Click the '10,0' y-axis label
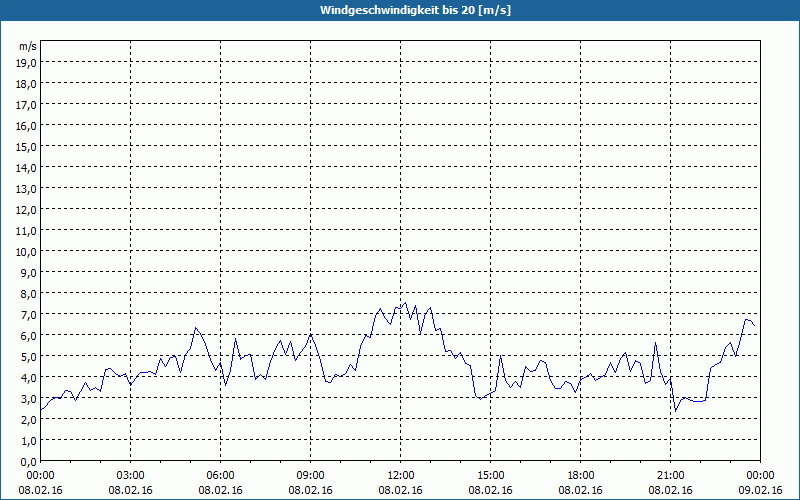The height and width of the screenshot is (500, 800). coord(26,252)
